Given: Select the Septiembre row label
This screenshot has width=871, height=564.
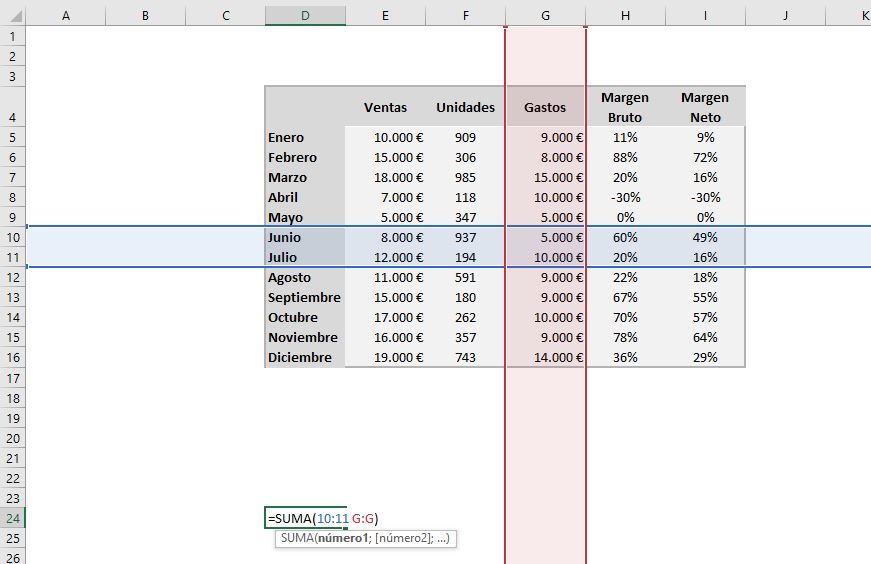Looking at the screenshot, I should (x=306, y=297).
